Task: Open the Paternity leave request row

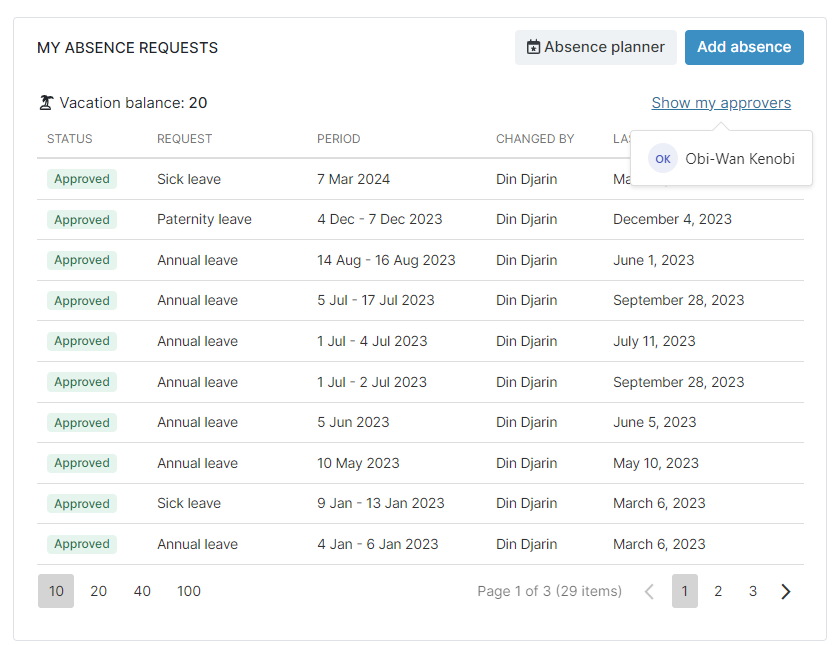Action: pyautogui.click(x=204, y=219)
